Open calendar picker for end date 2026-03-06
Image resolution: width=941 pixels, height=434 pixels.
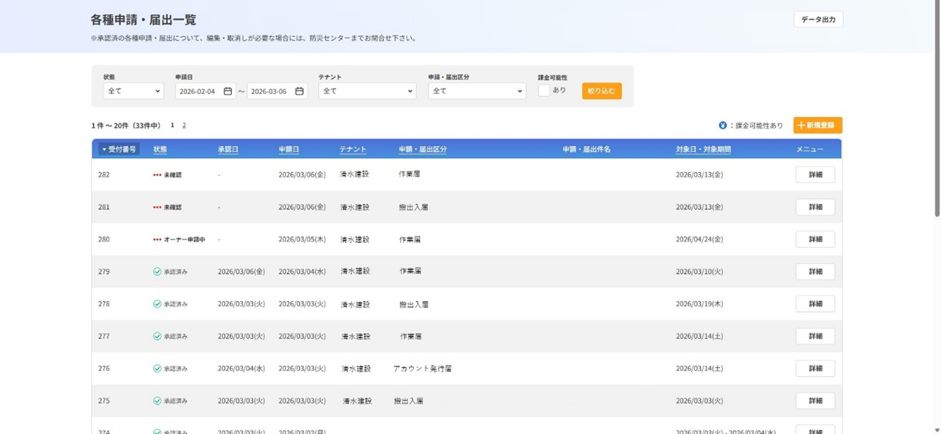click(299, 91)
